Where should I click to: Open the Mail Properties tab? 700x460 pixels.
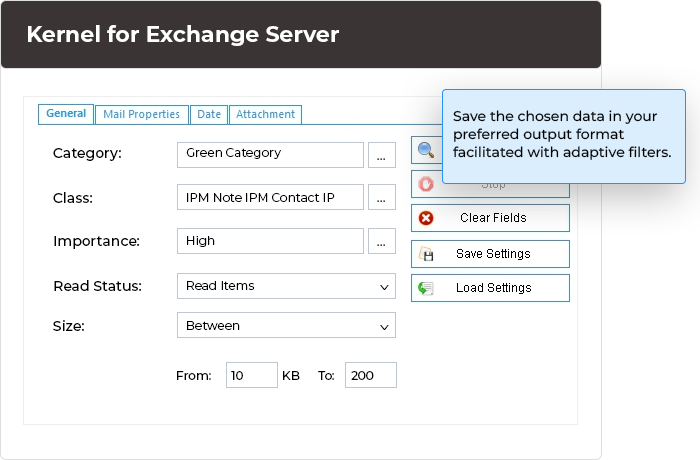point(142,115)
